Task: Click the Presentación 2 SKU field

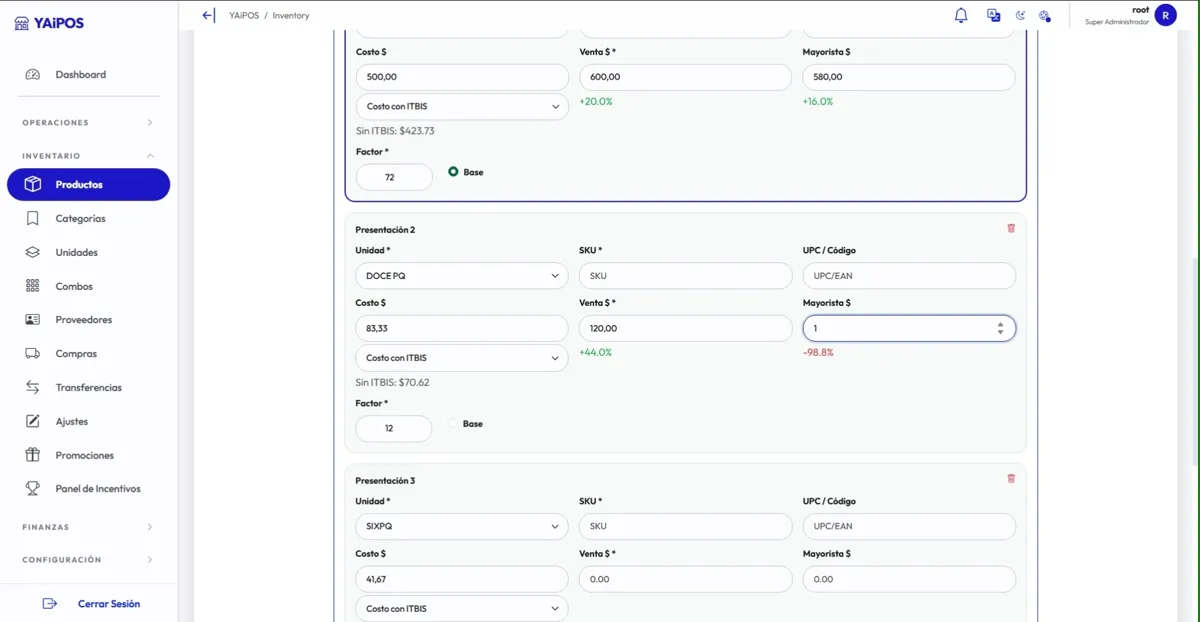Action: click(x=685, y=276)
